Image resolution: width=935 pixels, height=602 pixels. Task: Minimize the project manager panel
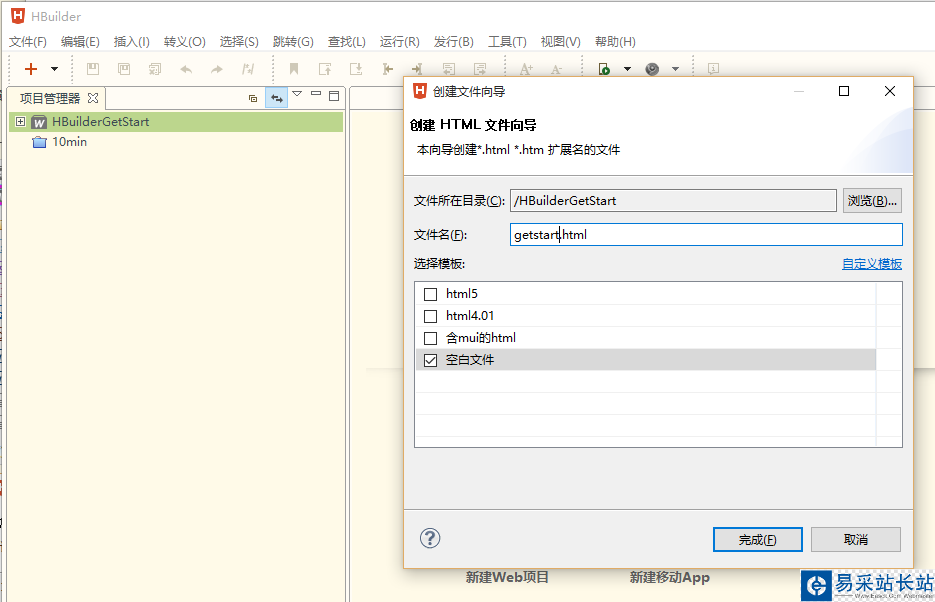point(316,94)
